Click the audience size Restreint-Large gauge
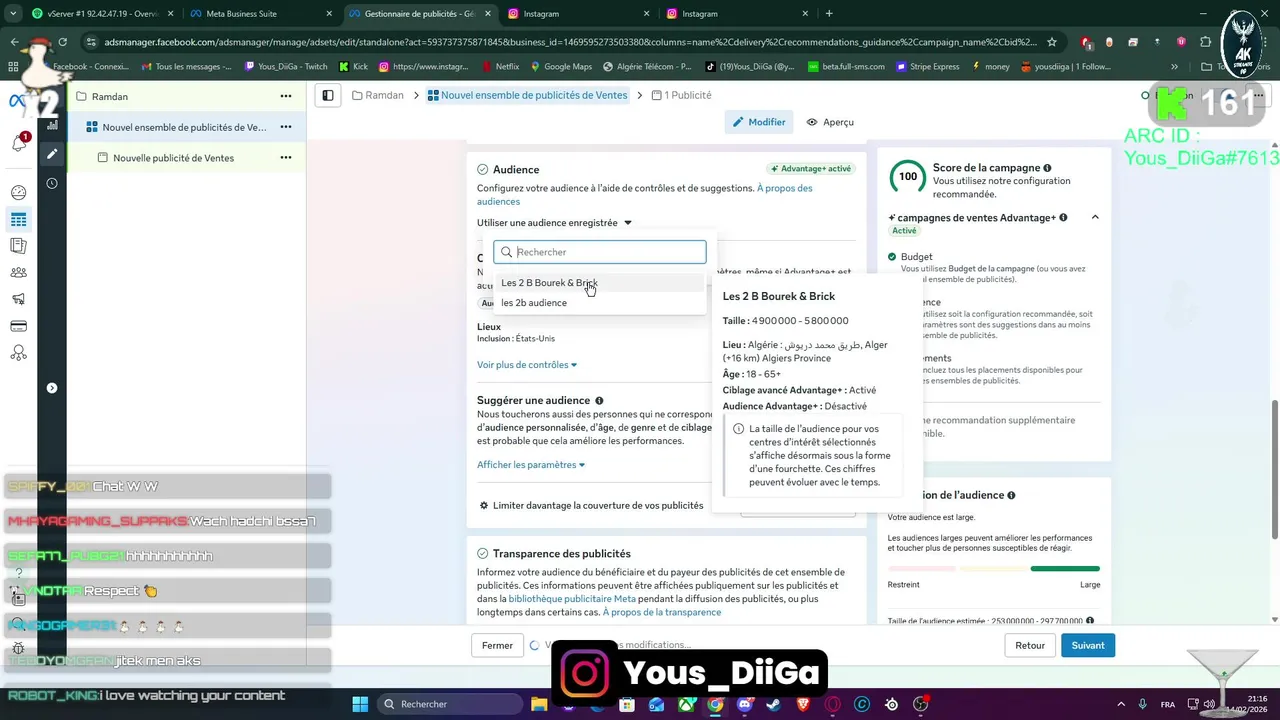This screenshot has width=1280, height=720. [994, 569]
